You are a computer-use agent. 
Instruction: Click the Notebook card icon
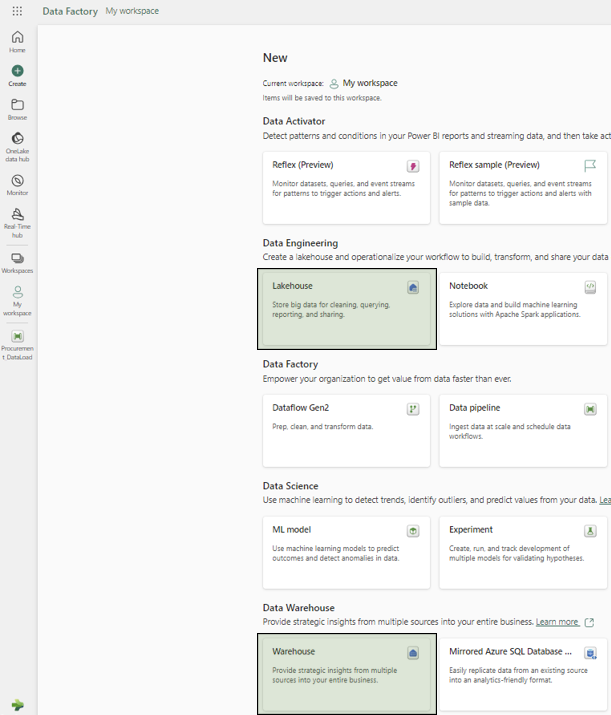point(590,287)
